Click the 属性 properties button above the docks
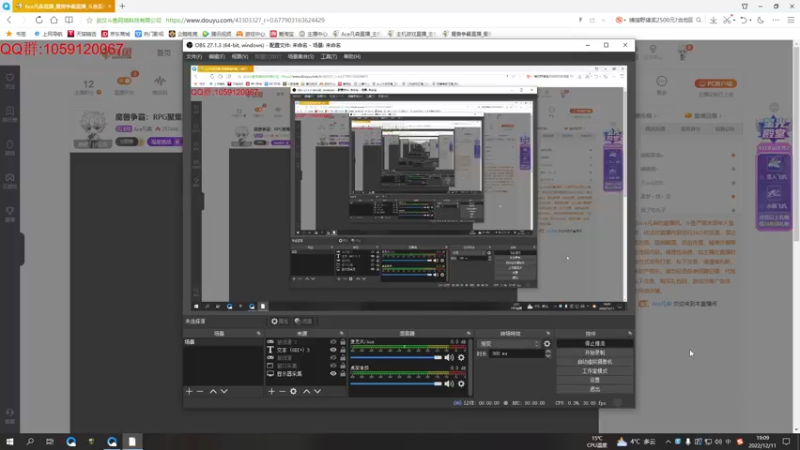This screenshot has width=800, height=450. click(280, 321)
